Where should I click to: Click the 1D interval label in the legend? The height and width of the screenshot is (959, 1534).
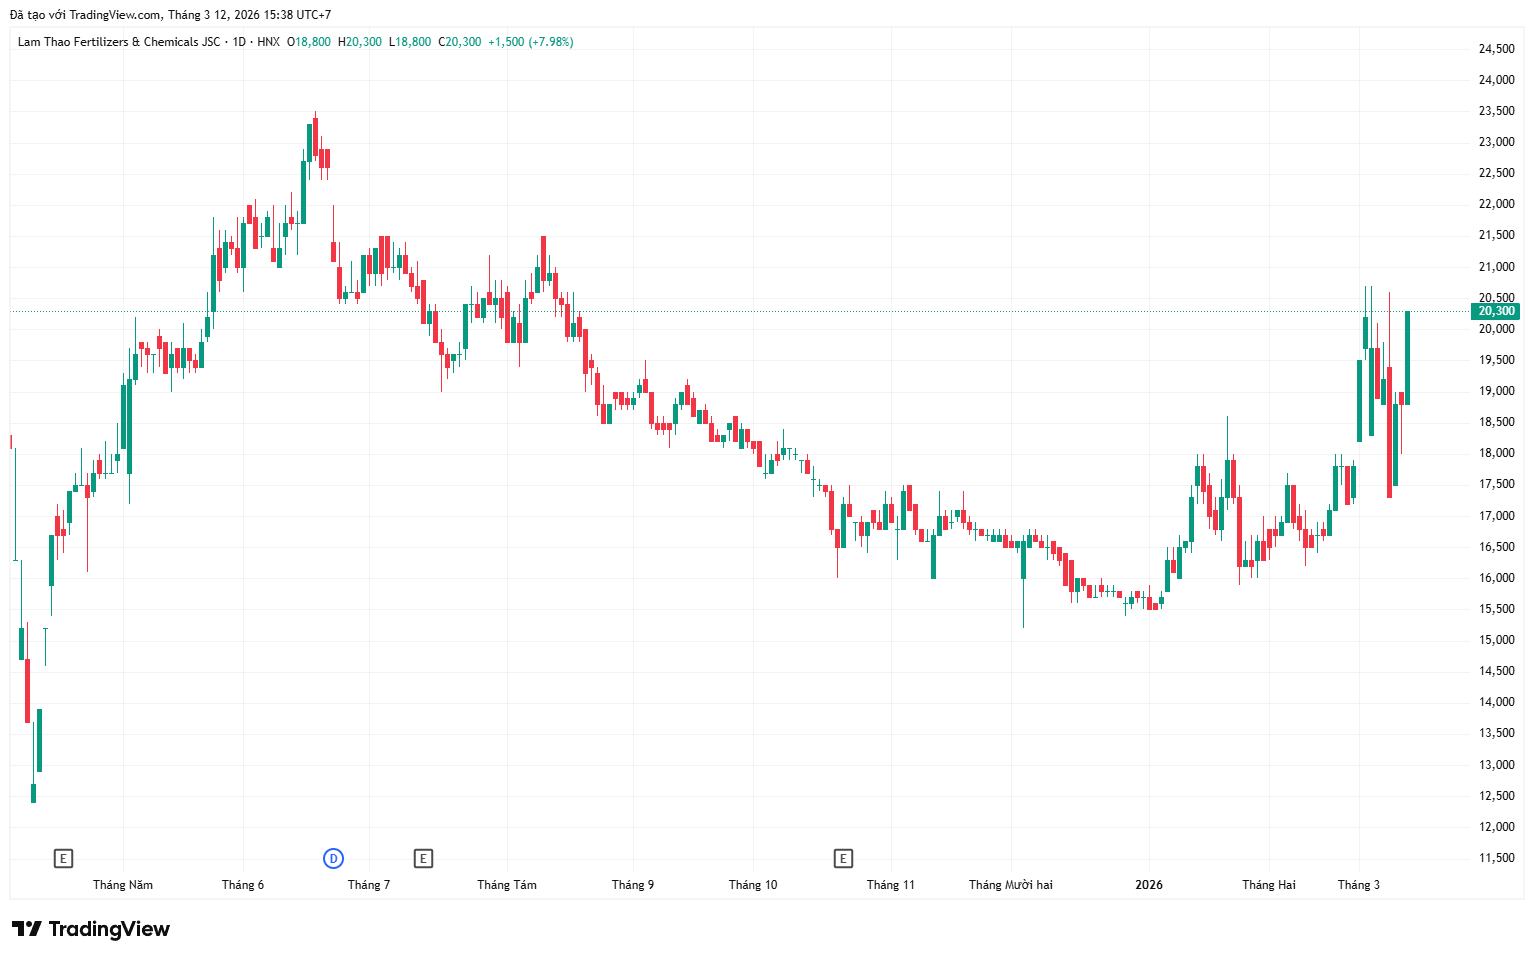[239, 42]
